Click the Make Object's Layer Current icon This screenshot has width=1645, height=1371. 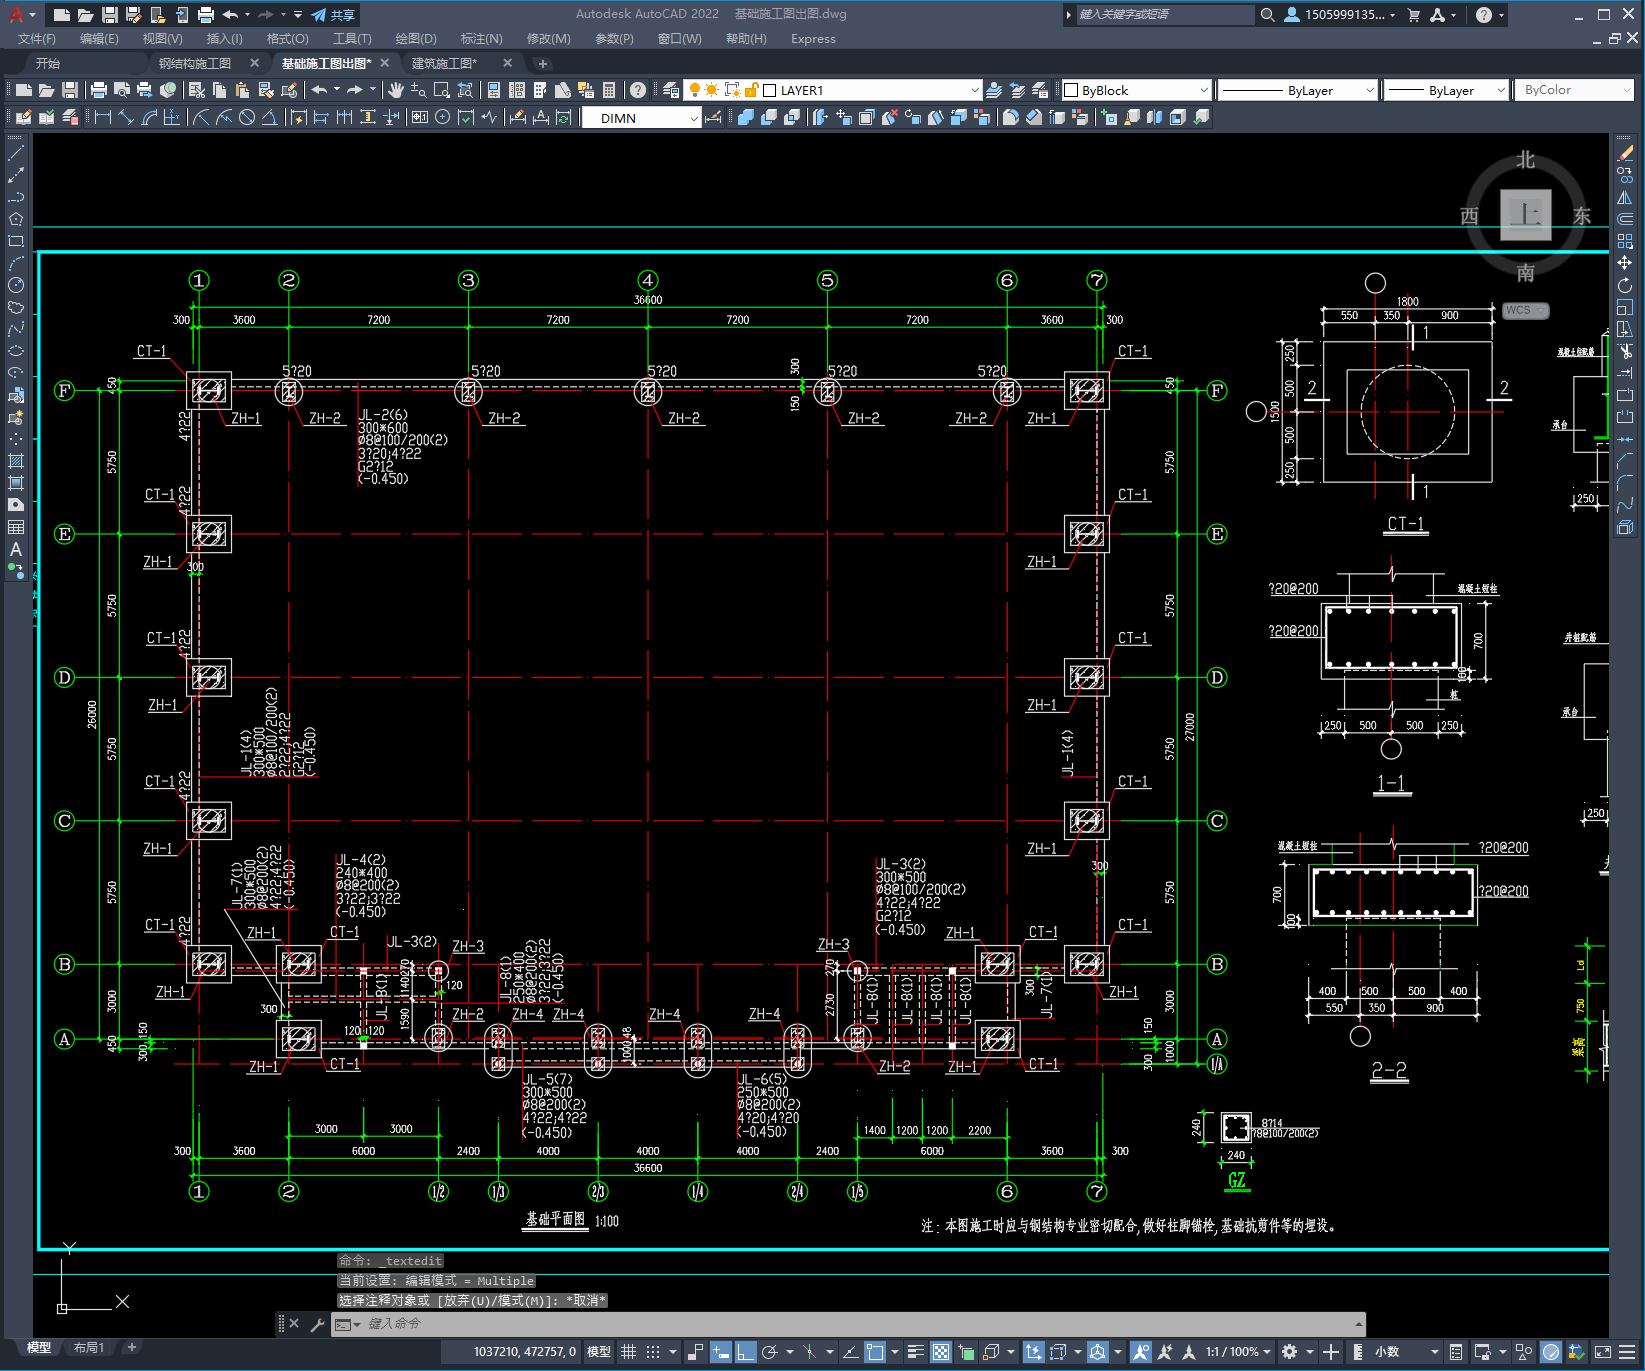994,90
